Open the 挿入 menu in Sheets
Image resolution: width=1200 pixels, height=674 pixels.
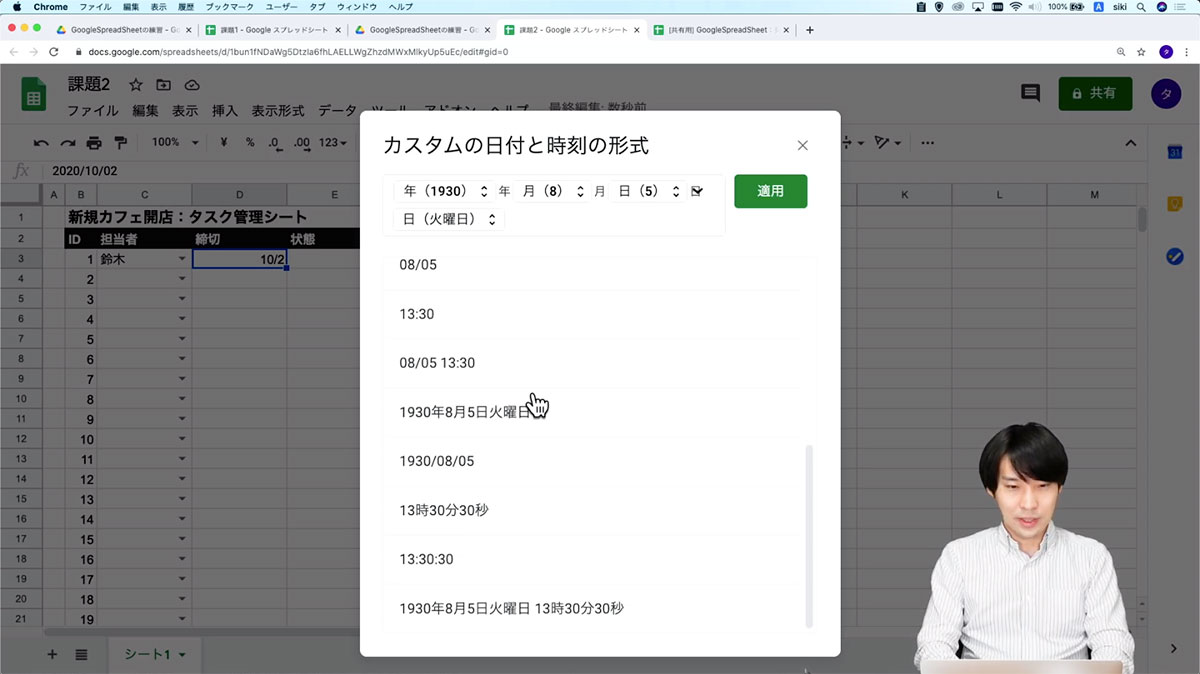coord(225,111)
